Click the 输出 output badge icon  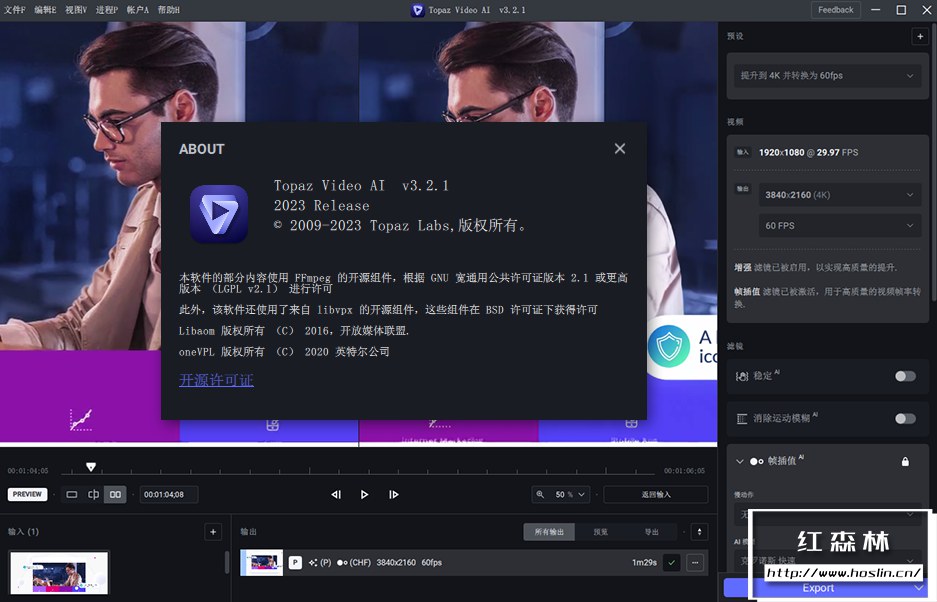point(742,189)
